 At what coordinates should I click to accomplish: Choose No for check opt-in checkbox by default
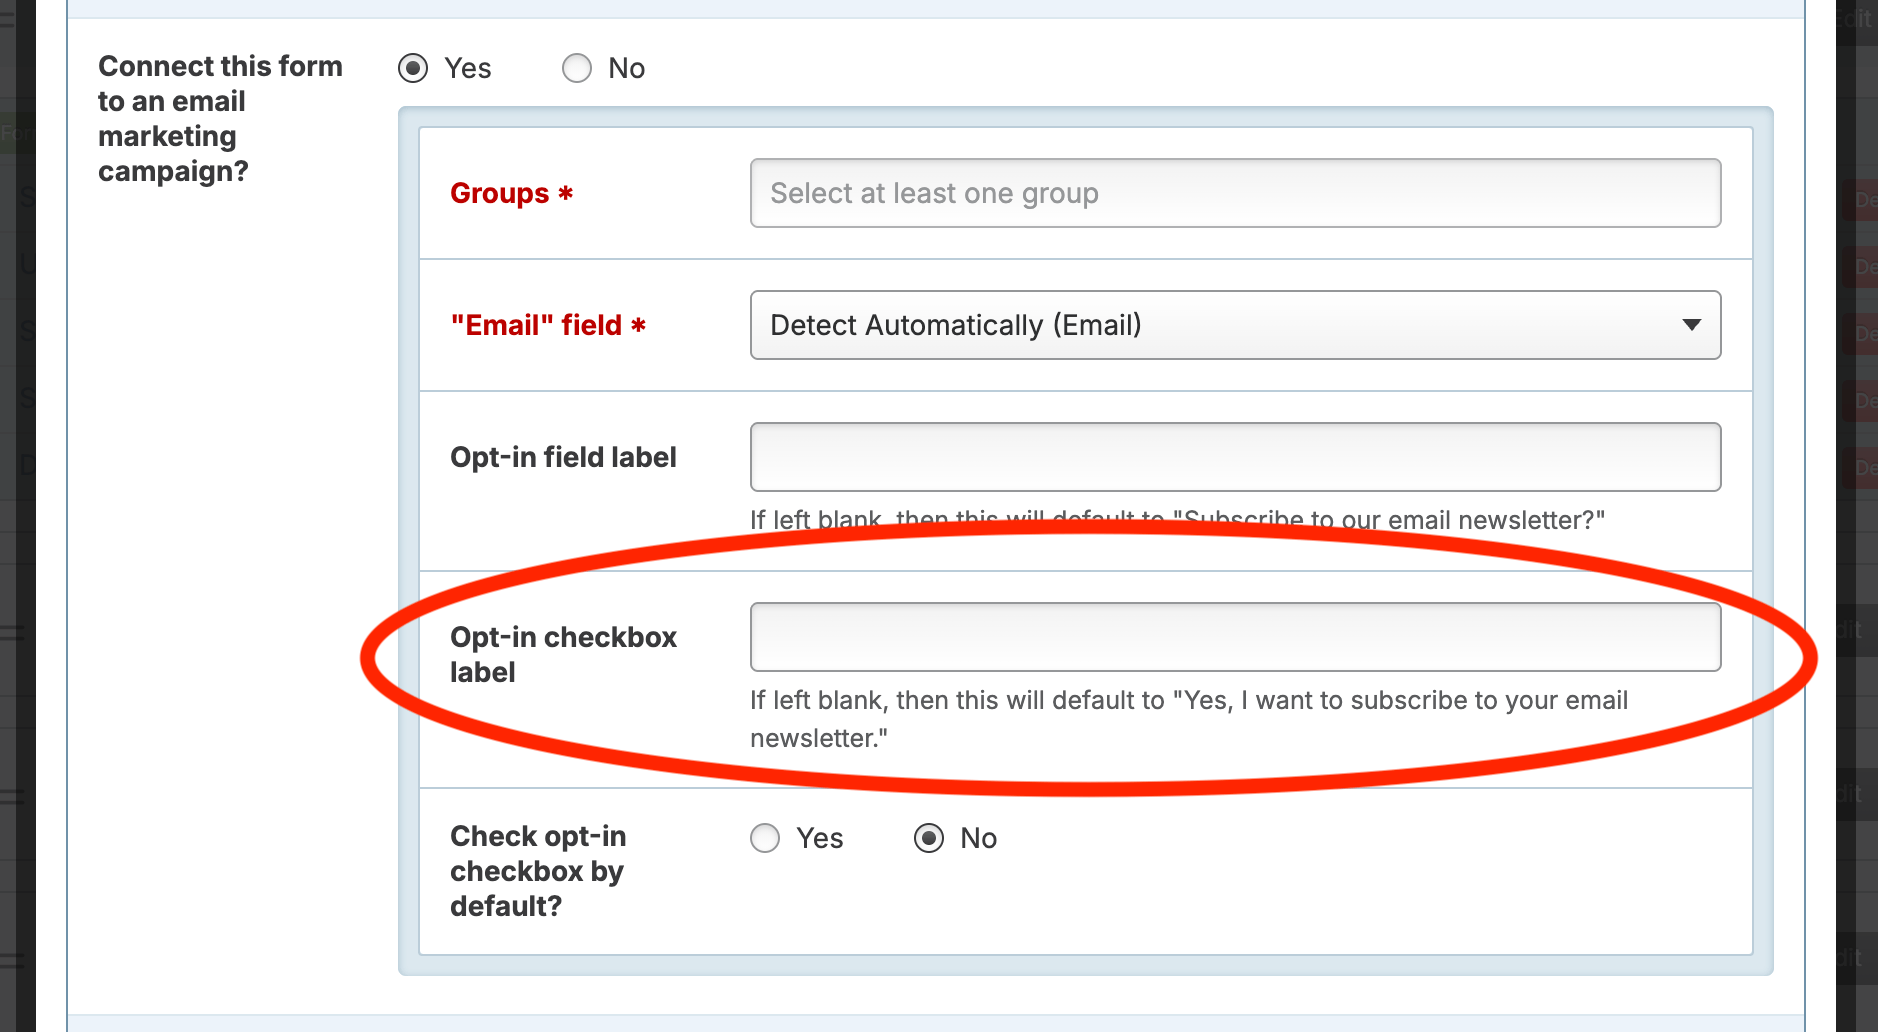point(929,838)
